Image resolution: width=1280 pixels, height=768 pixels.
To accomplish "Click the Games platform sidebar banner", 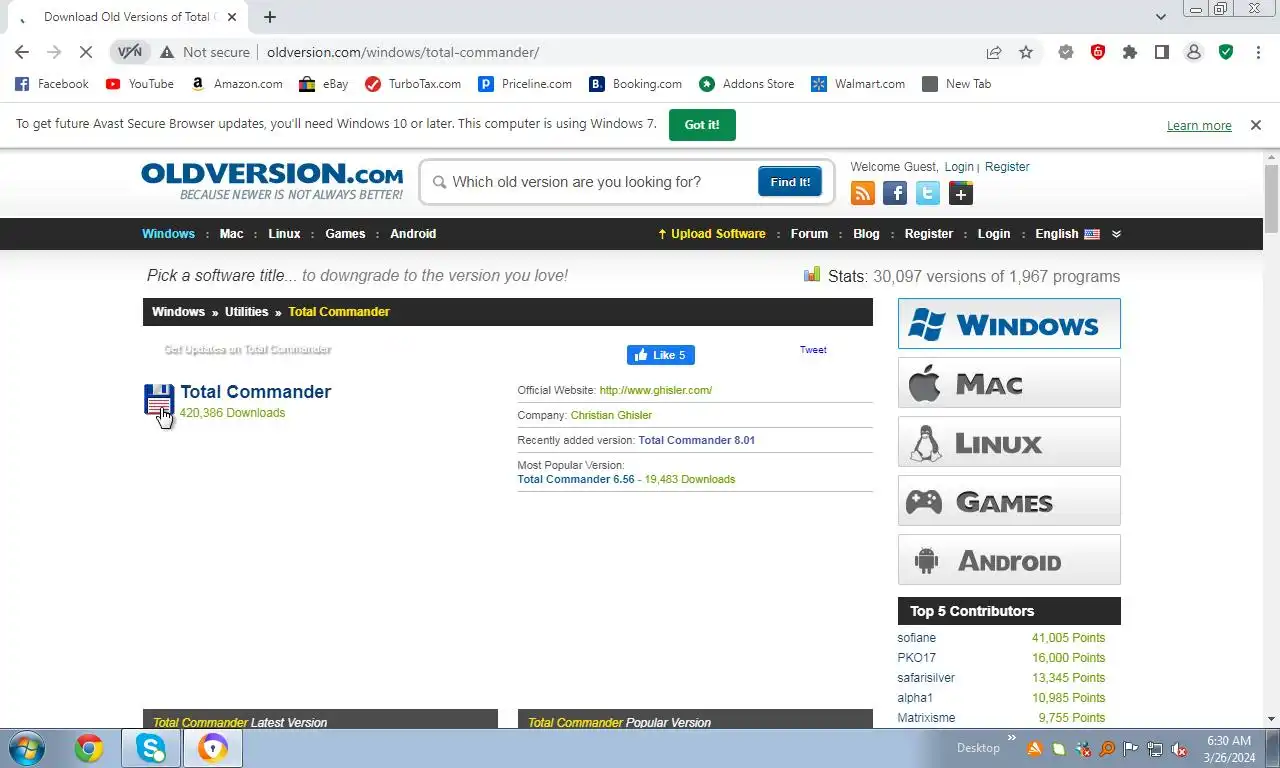I will tap(1009, 501).
